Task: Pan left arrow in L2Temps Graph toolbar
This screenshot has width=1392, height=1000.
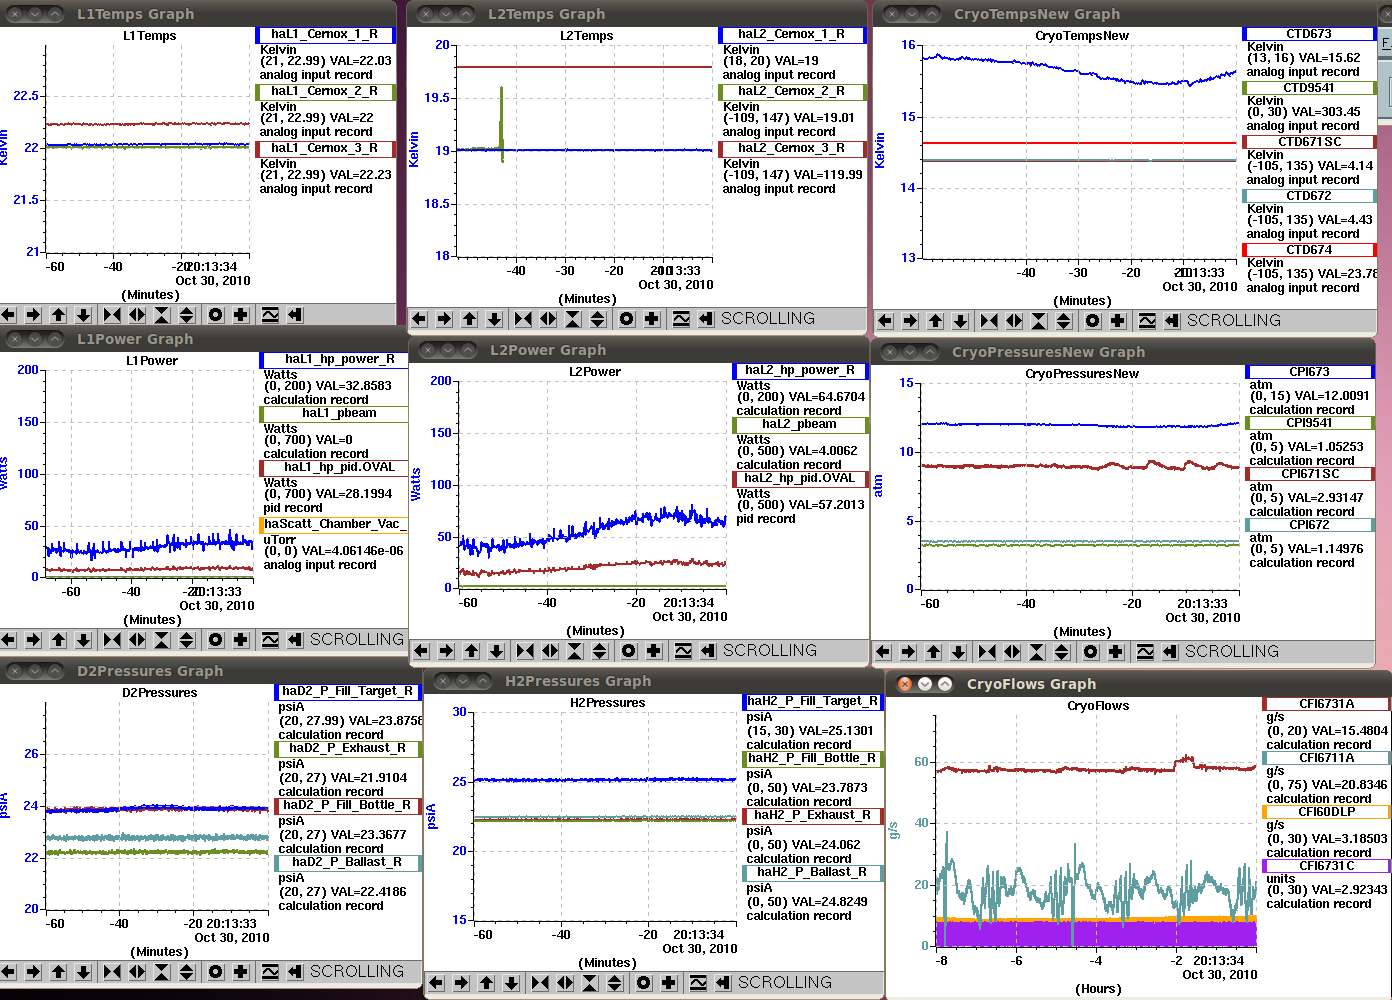Action: [419, 319]
